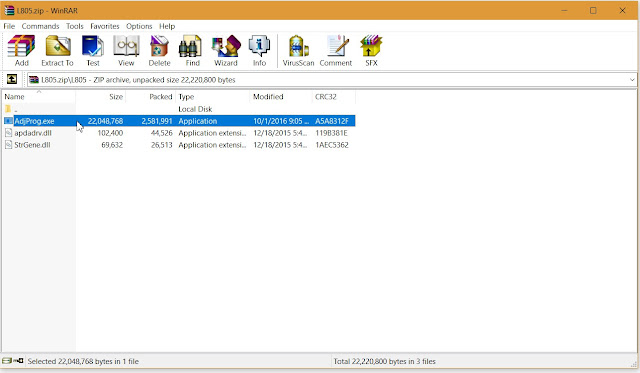Click the 69,632 size value
Screen dimensions: 640x373
click(x=112, y=144)
